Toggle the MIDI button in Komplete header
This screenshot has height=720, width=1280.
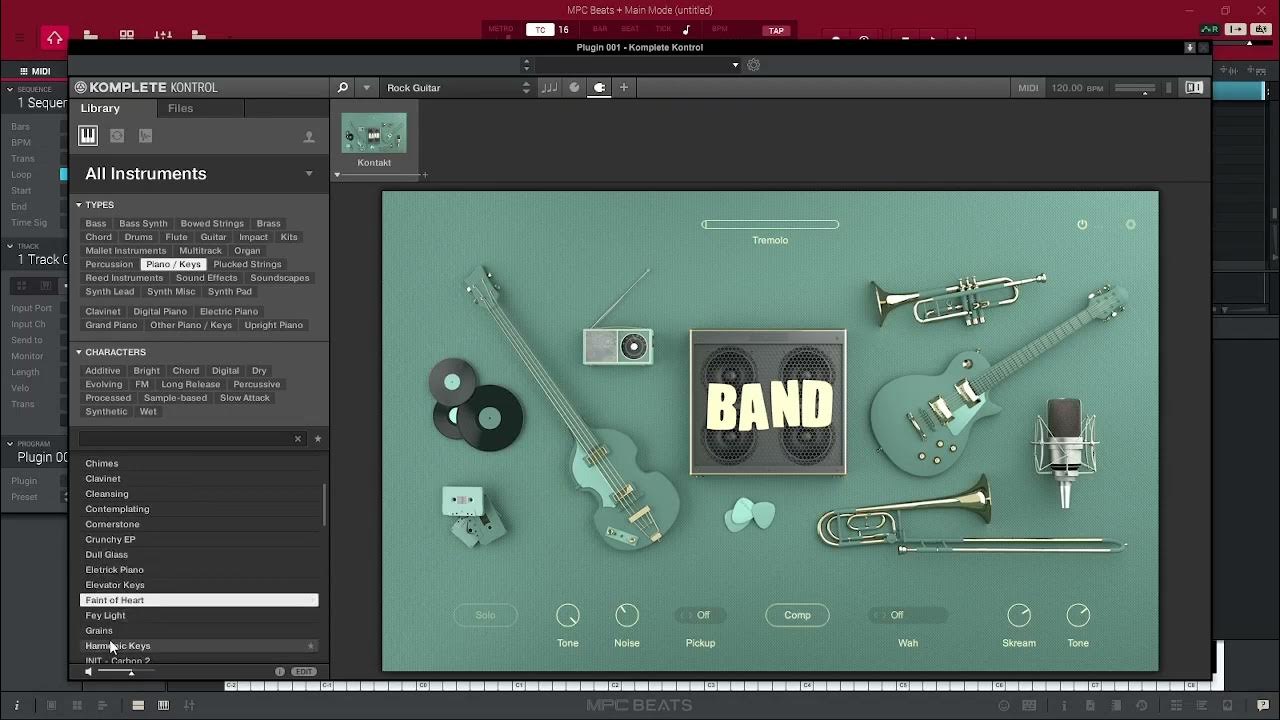1028,88
